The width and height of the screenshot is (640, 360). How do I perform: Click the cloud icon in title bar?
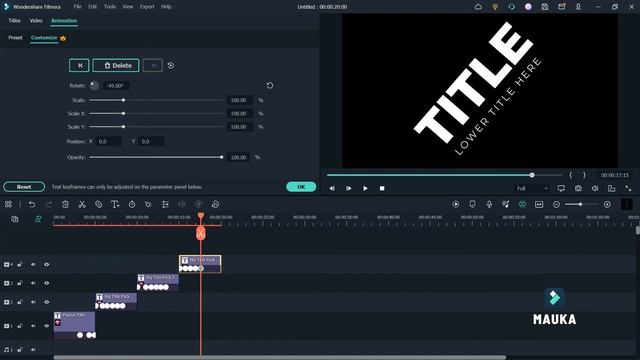[478, 7]
